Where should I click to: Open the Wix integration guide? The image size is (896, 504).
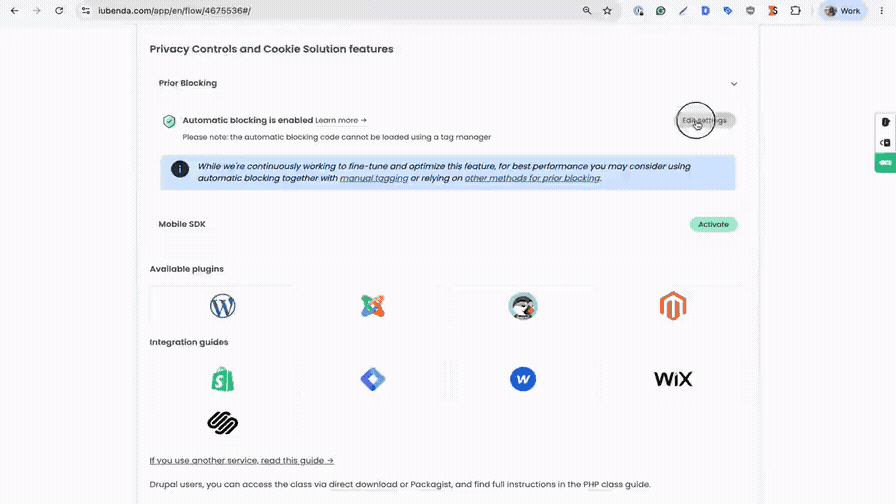coord(673,379)
